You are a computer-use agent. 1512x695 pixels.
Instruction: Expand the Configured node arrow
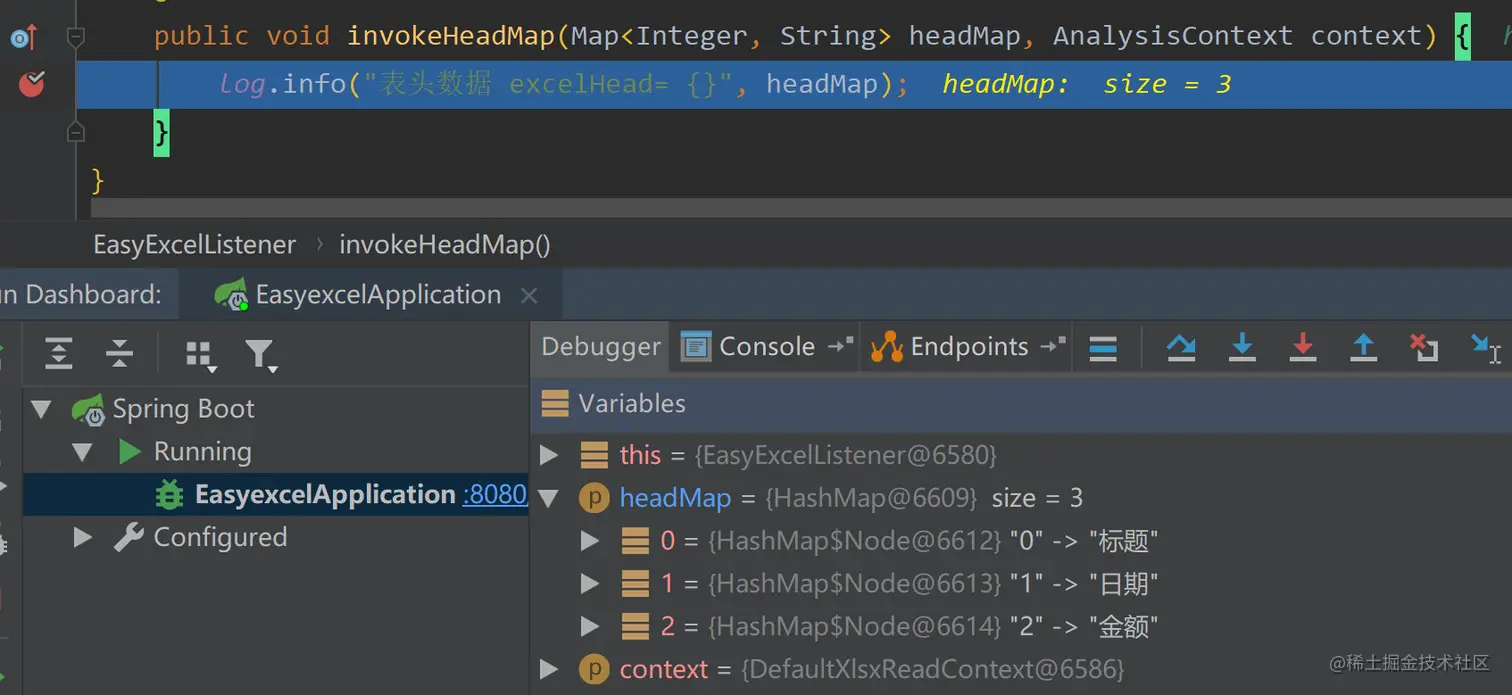point(83,537)
